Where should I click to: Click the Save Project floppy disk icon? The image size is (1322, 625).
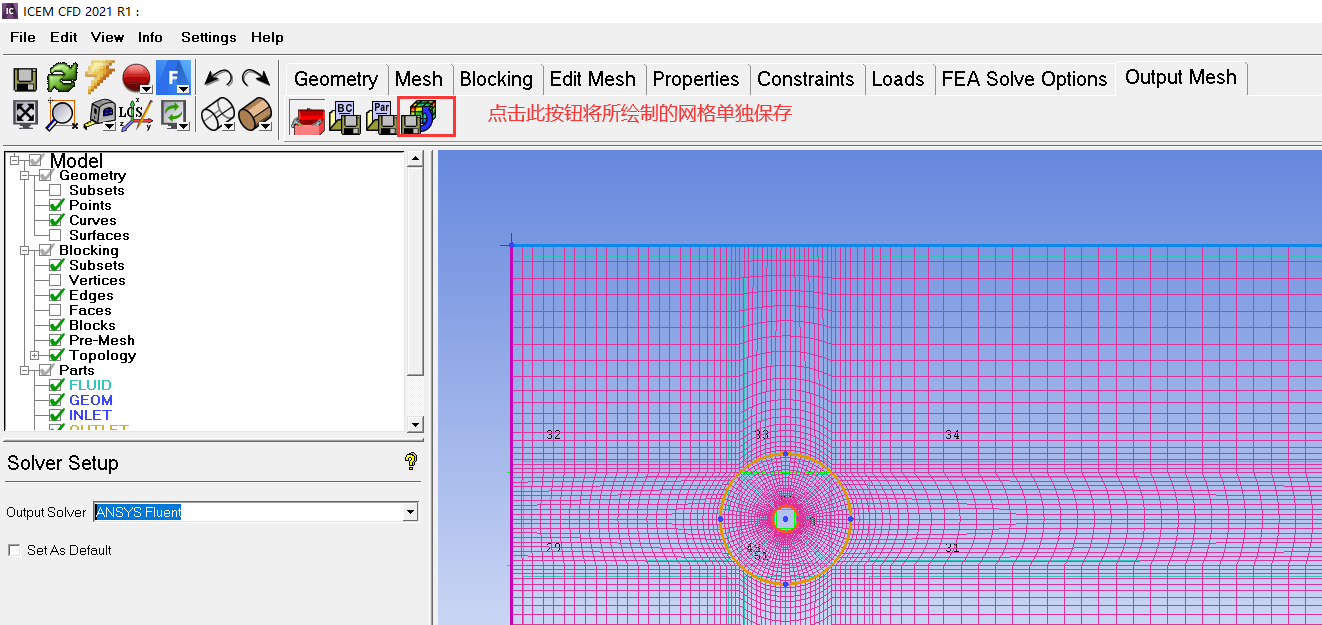pyautogui.click(x=25, y=78)
